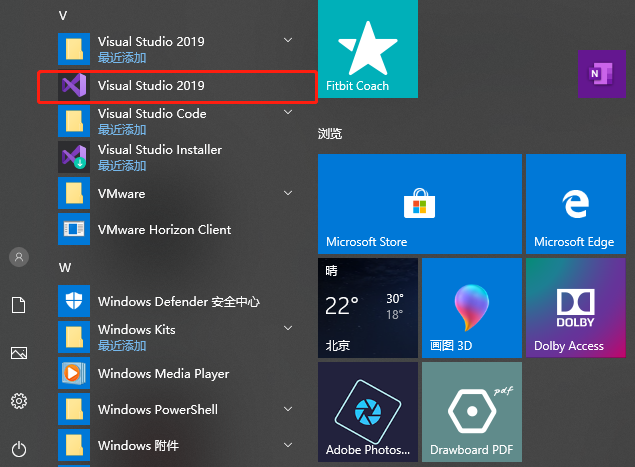Expand the VMware folder chevron

tap(288, 193)
